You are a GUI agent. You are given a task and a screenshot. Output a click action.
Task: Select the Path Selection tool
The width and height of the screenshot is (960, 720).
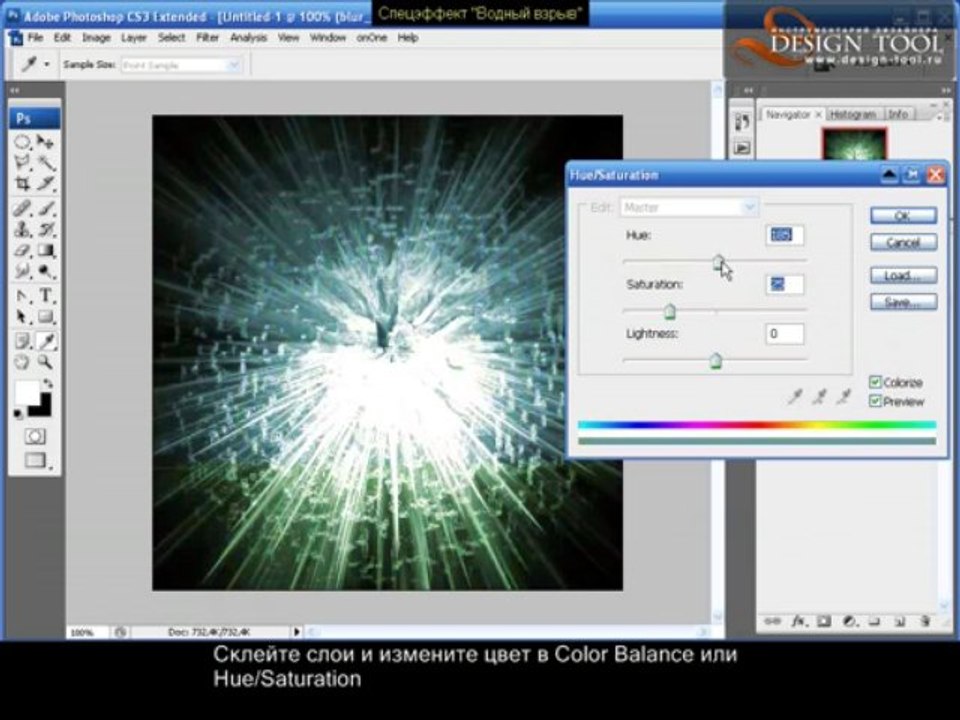coord(23,317)
